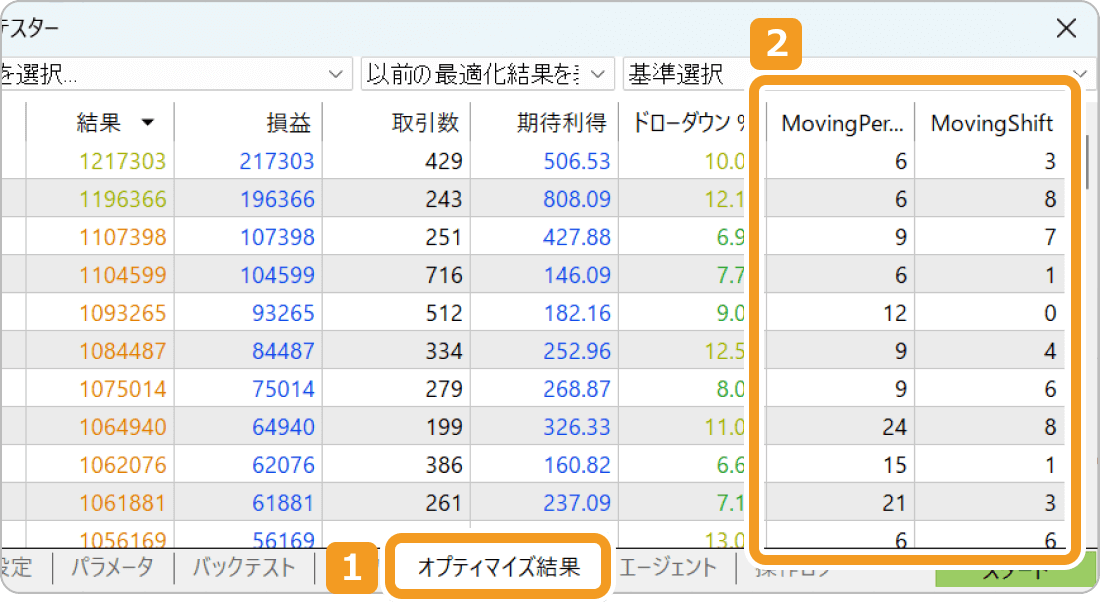Select the オプティマイズ結果 tab
Viewport: 1100px width, 602px height.
click(500, 567)
